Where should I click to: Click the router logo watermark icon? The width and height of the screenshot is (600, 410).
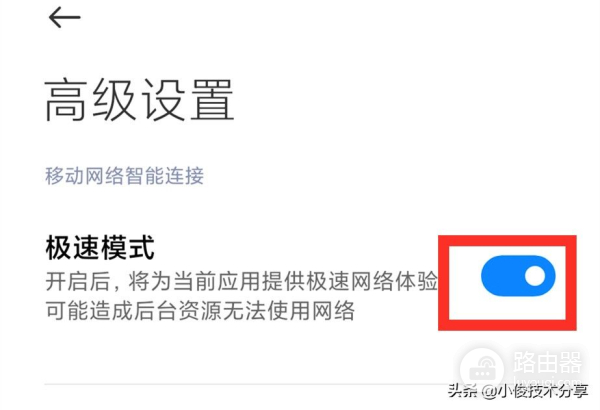[482, 369]
